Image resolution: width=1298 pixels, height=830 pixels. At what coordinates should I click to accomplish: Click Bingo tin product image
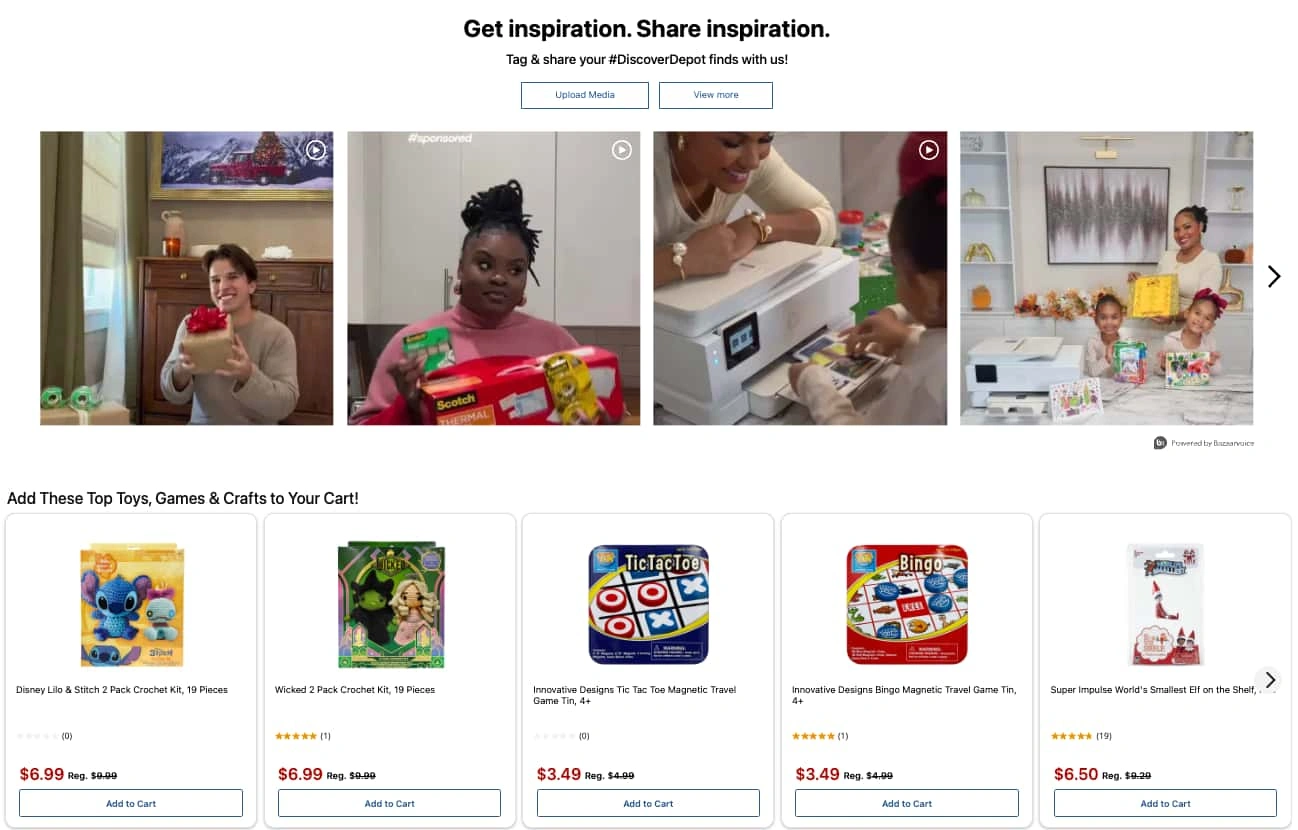coord(907,604)
